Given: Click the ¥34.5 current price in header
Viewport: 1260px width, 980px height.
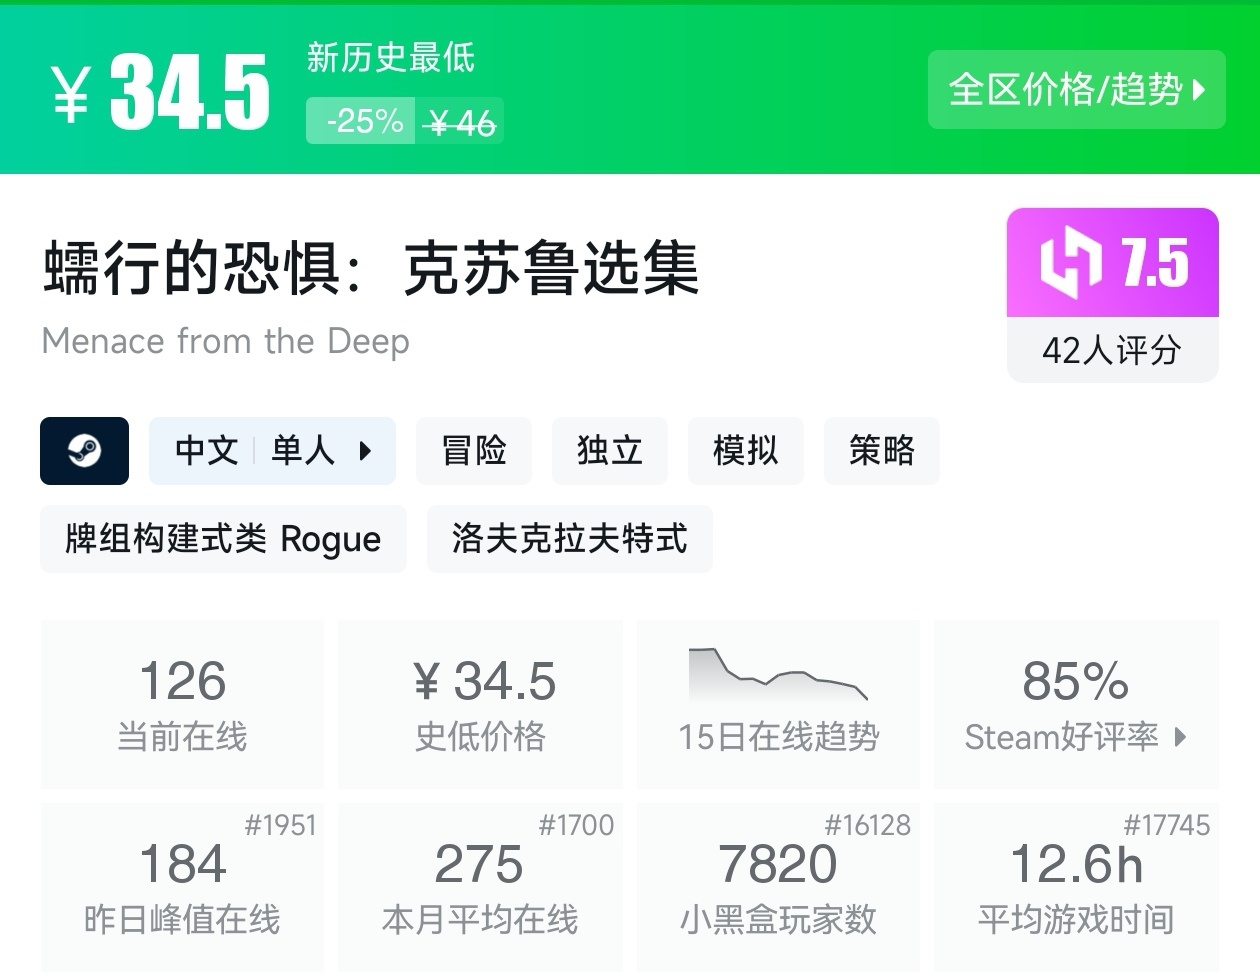Looking at the screenshot, I should pyautogui.click(x=161, y=92).
